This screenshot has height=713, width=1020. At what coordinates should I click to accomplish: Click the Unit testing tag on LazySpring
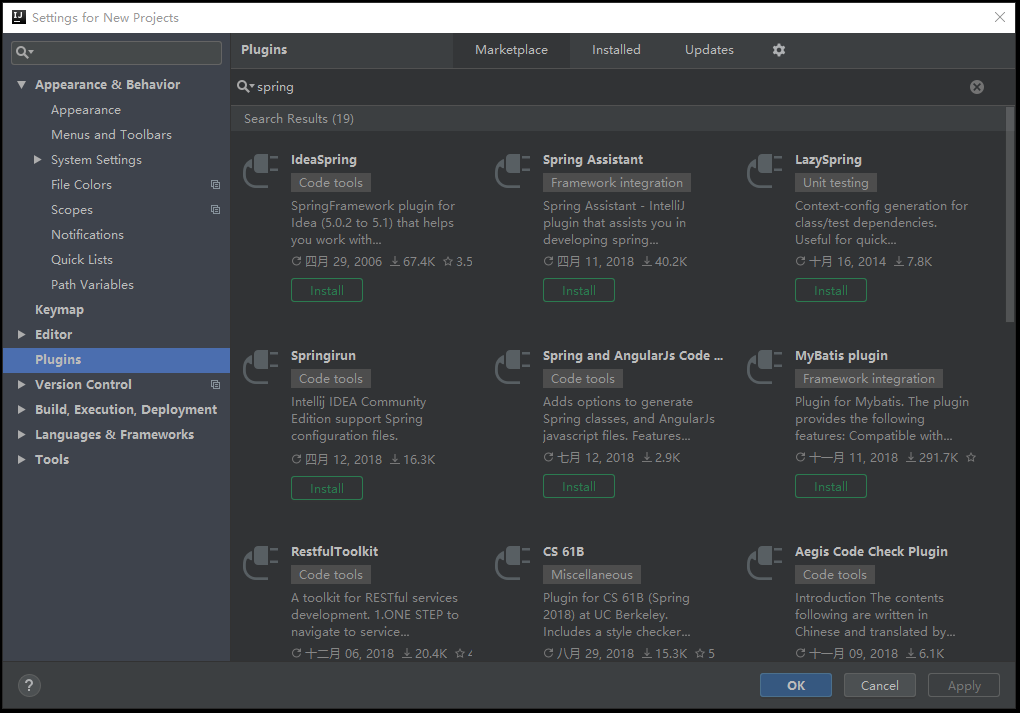(x=835, y=183)
